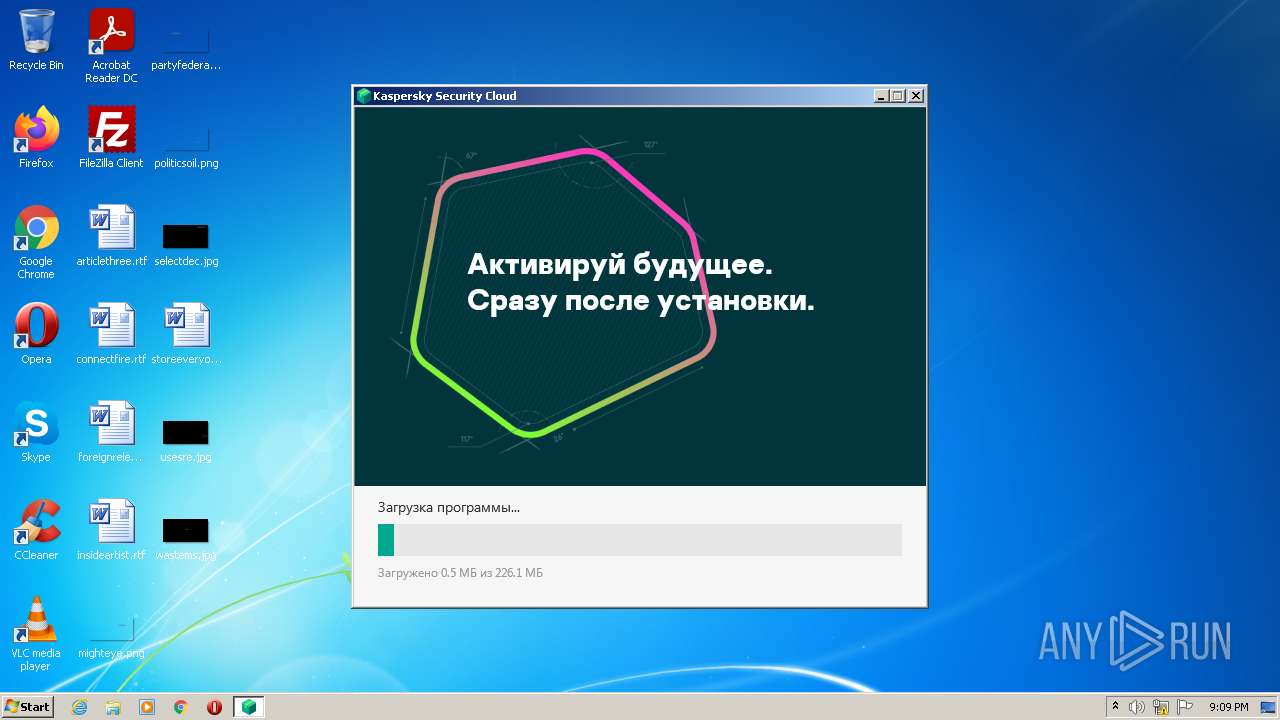Click 'Активируй будущее' headline text

pos(620,266)
